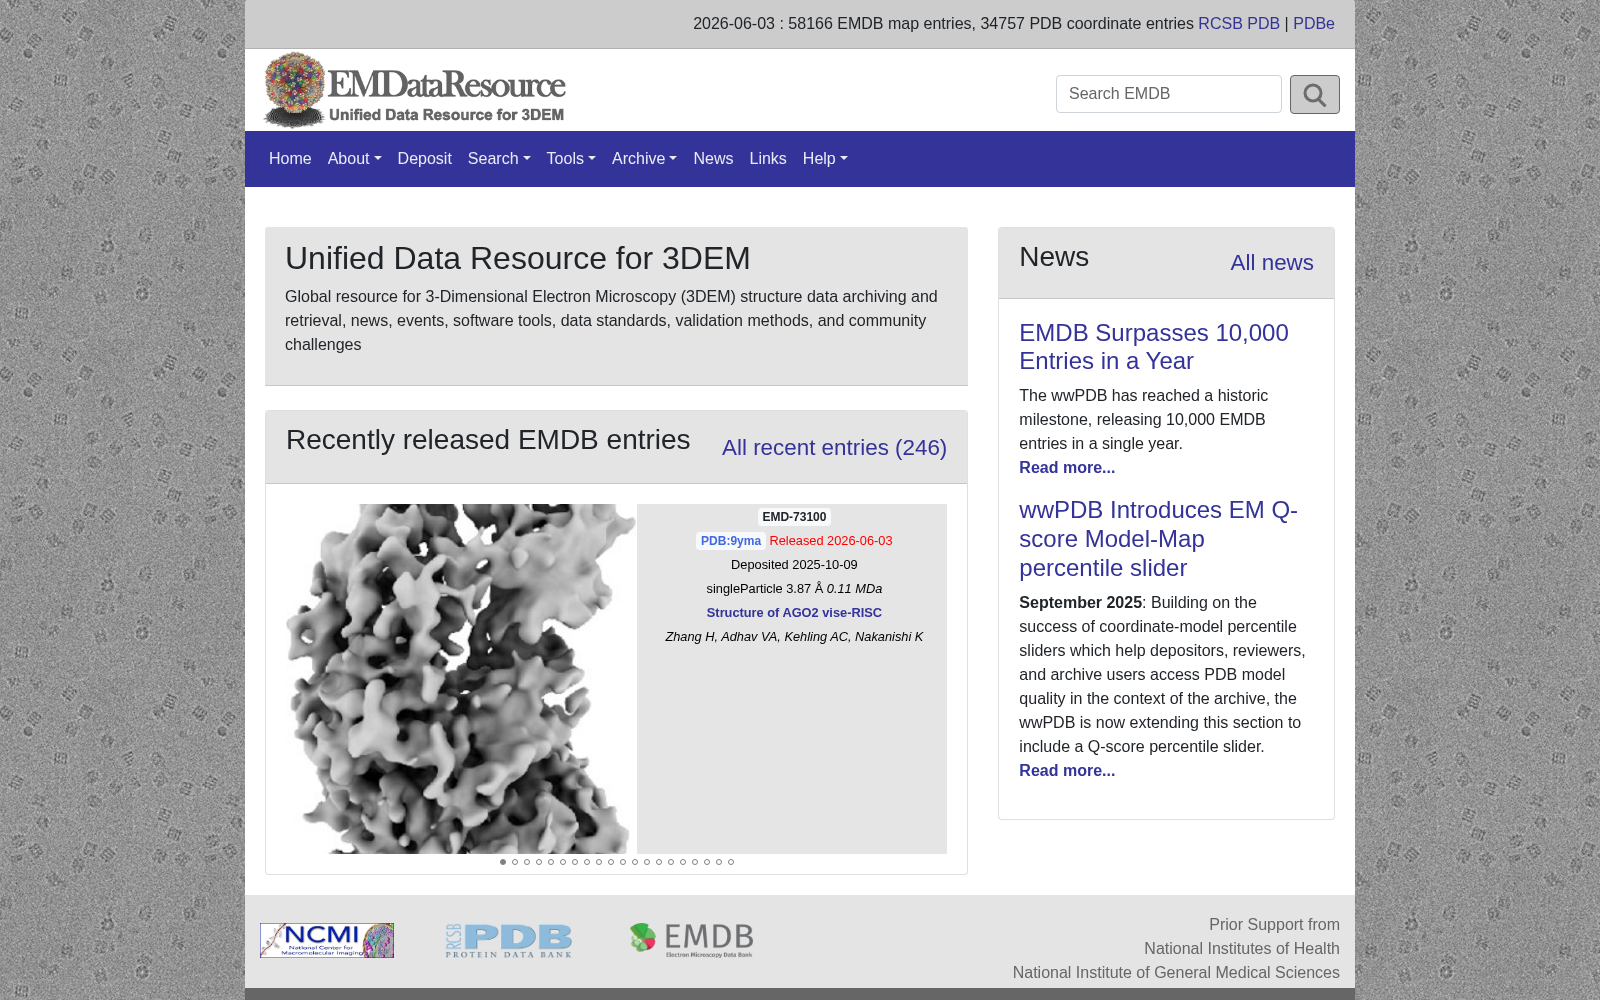Open the RCSB PDB Protein Data Bank logo
Screen dimensions: 1600x1000
click(x=509, y=940)
